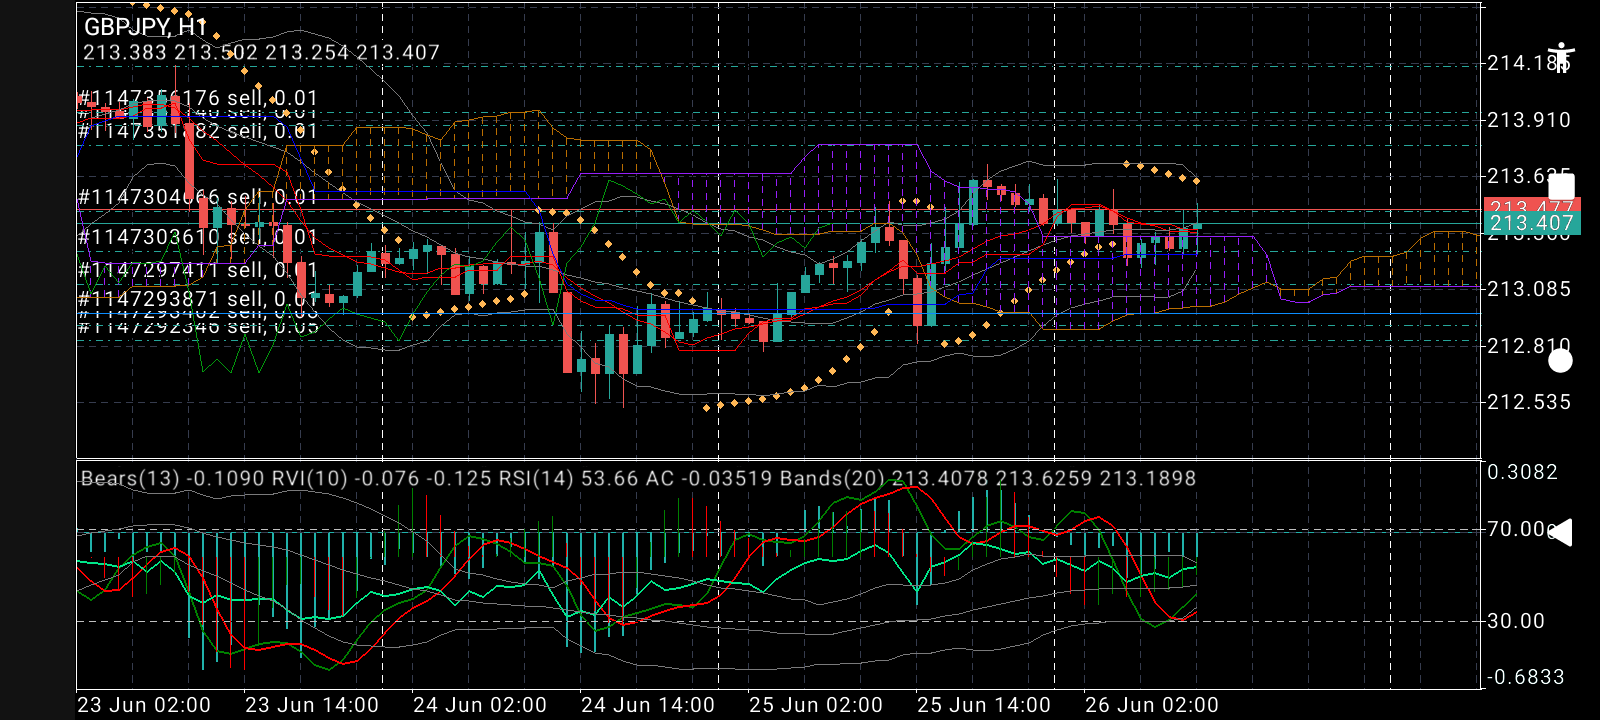Viewport: 1600px width, 720px height.
Task: Select the 26 Jun 02:00 time label
Action: [1152, 705]
